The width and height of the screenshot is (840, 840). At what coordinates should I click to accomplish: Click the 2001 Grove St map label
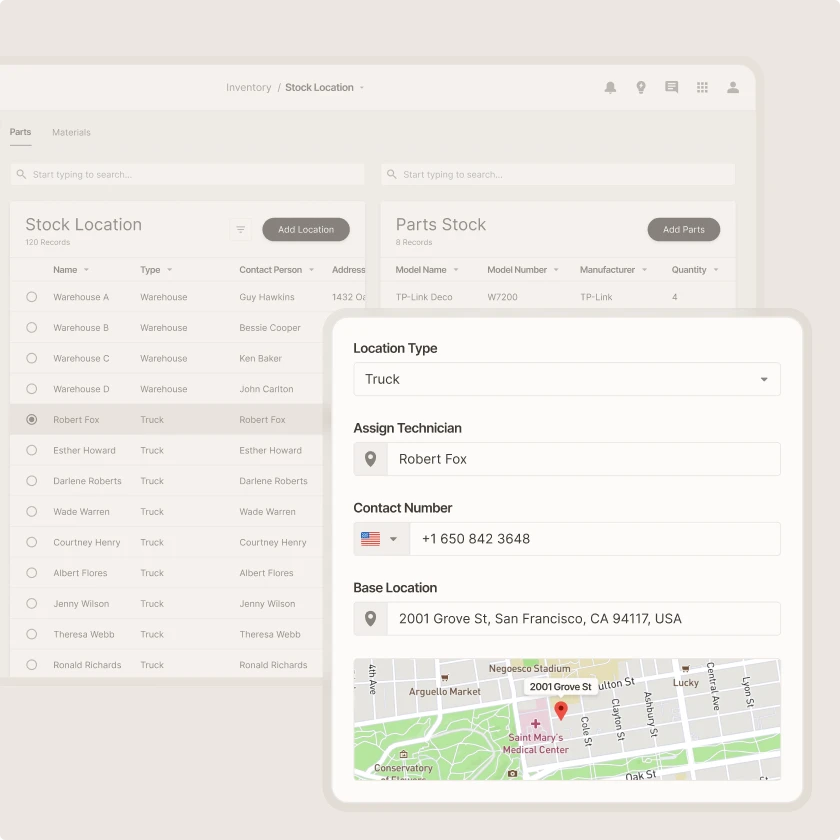(x=560, y=686)
